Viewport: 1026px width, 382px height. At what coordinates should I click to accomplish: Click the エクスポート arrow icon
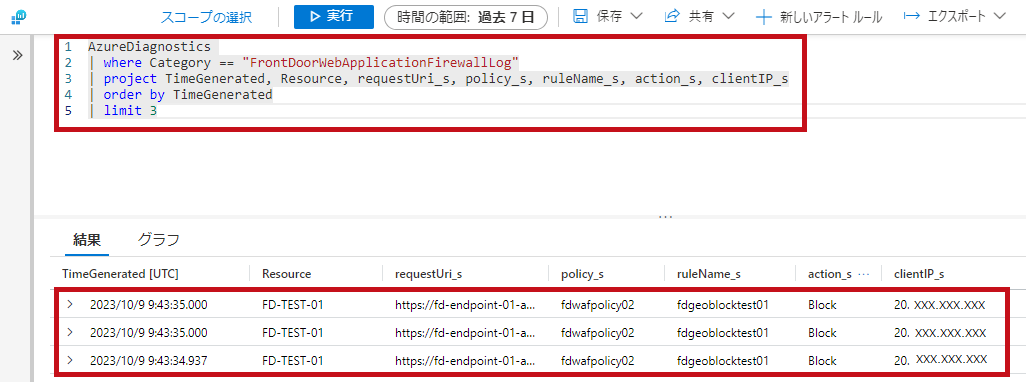pyautogui.click(x=911, y=16)
